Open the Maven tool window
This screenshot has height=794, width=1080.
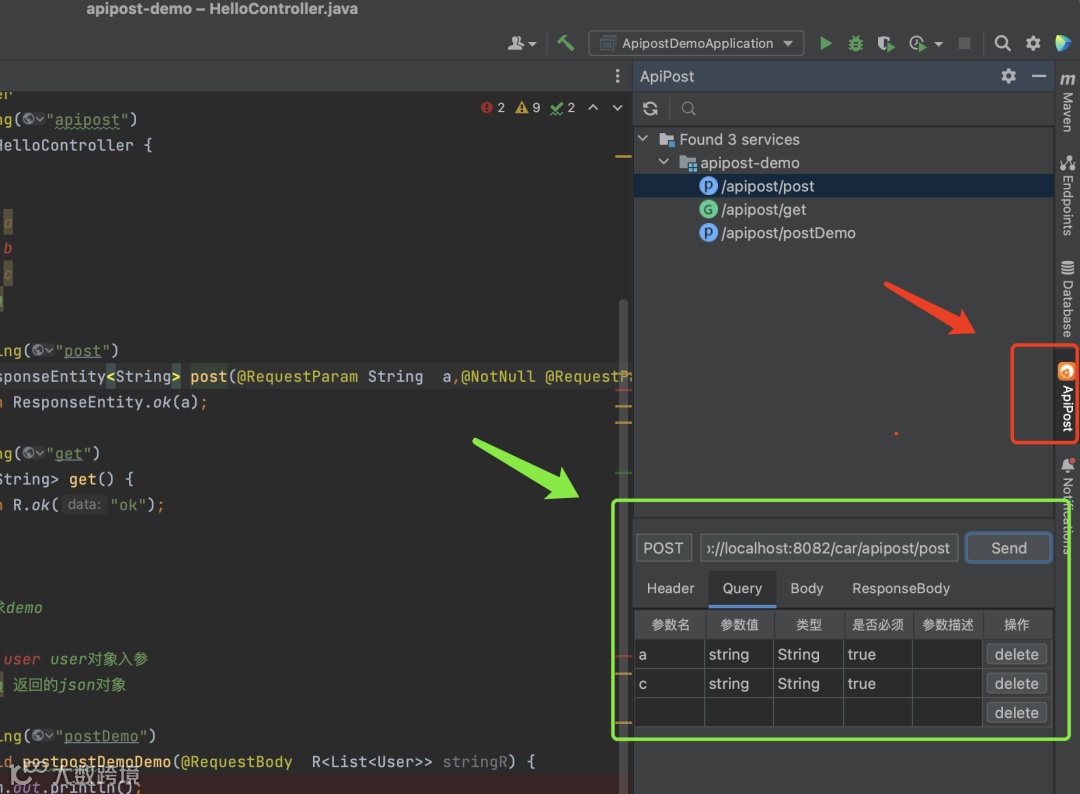click(1068, 102)
